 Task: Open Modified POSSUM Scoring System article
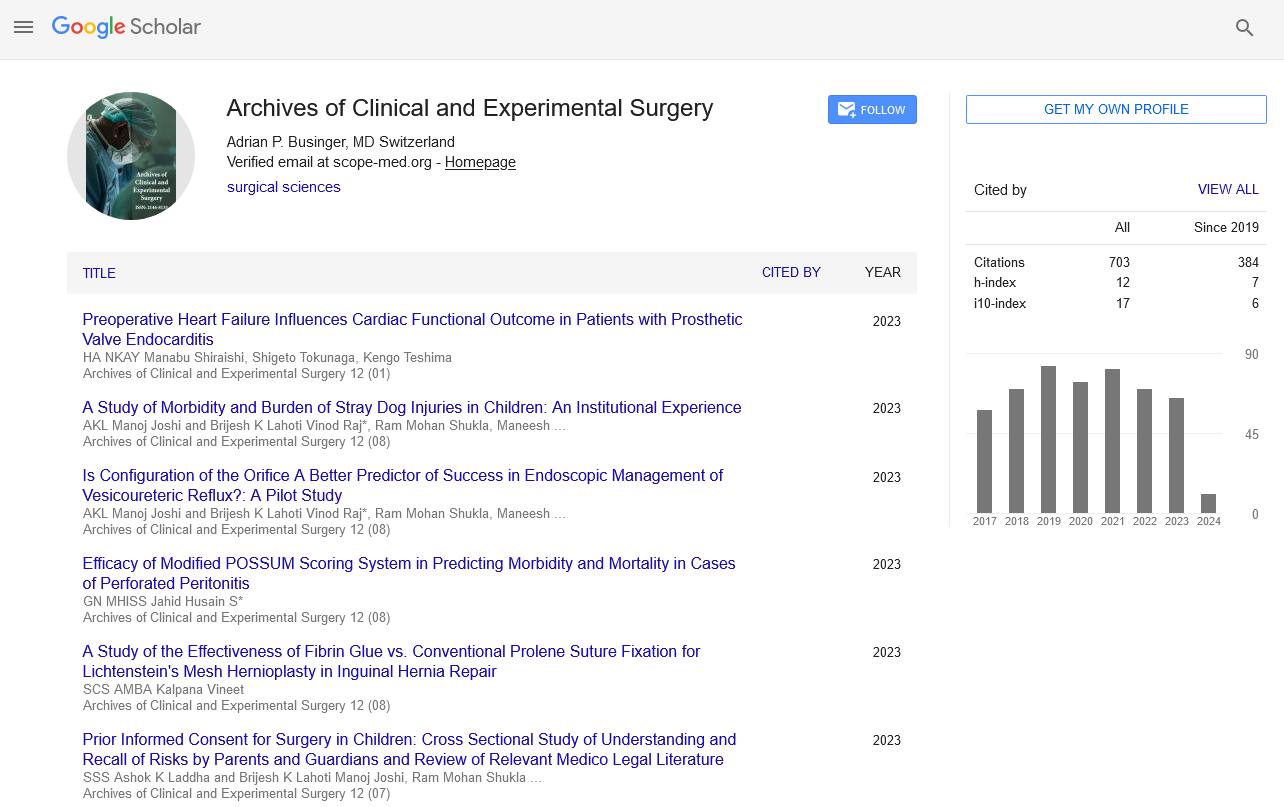[409, 573]
